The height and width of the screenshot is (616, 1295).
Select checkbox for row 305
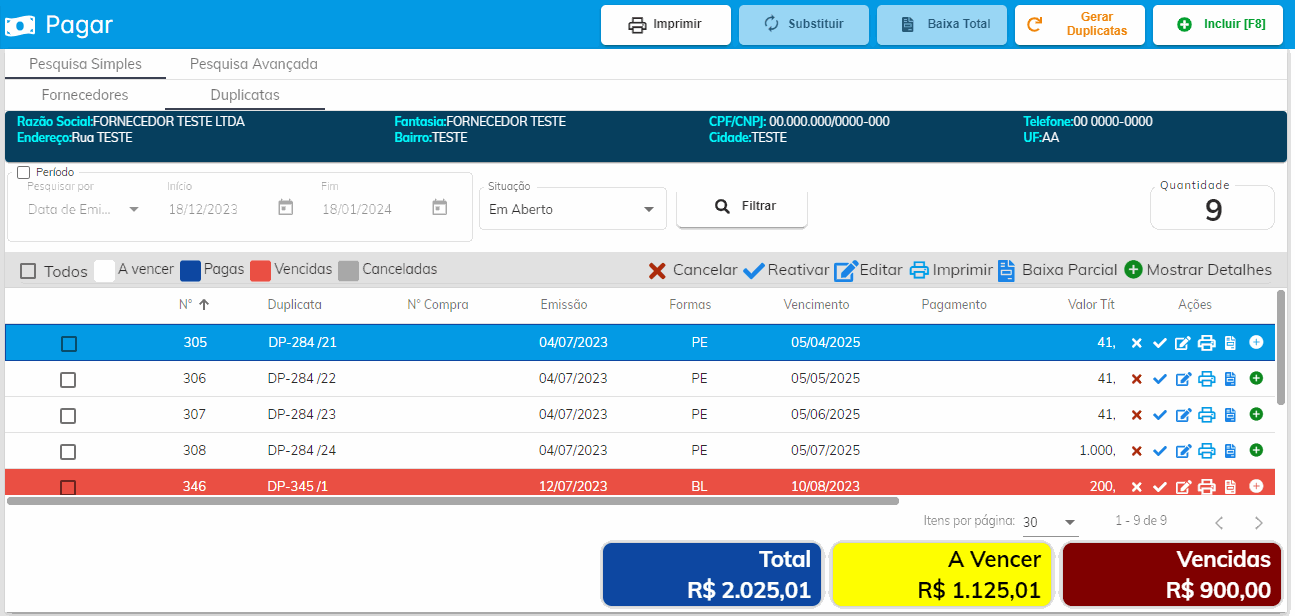point(68,344)
